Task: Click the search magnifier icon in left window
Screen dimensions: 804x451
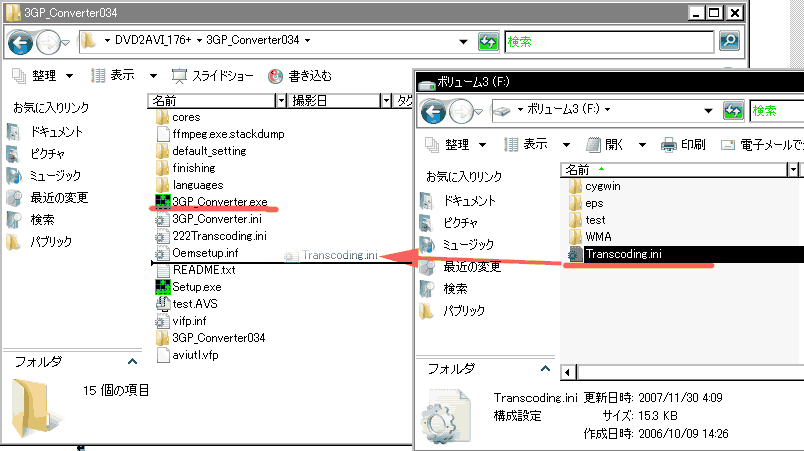Action: coord(729,40)
